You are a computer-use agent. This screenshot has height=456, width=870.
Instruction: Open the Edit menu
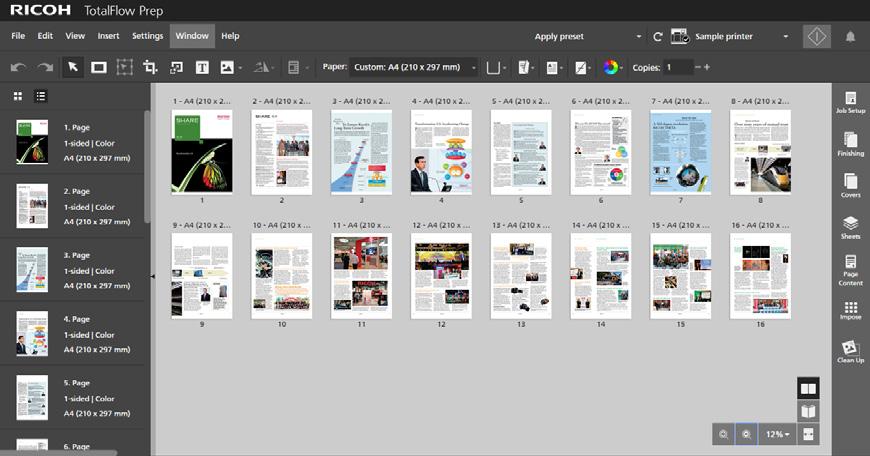click(45, 36)
